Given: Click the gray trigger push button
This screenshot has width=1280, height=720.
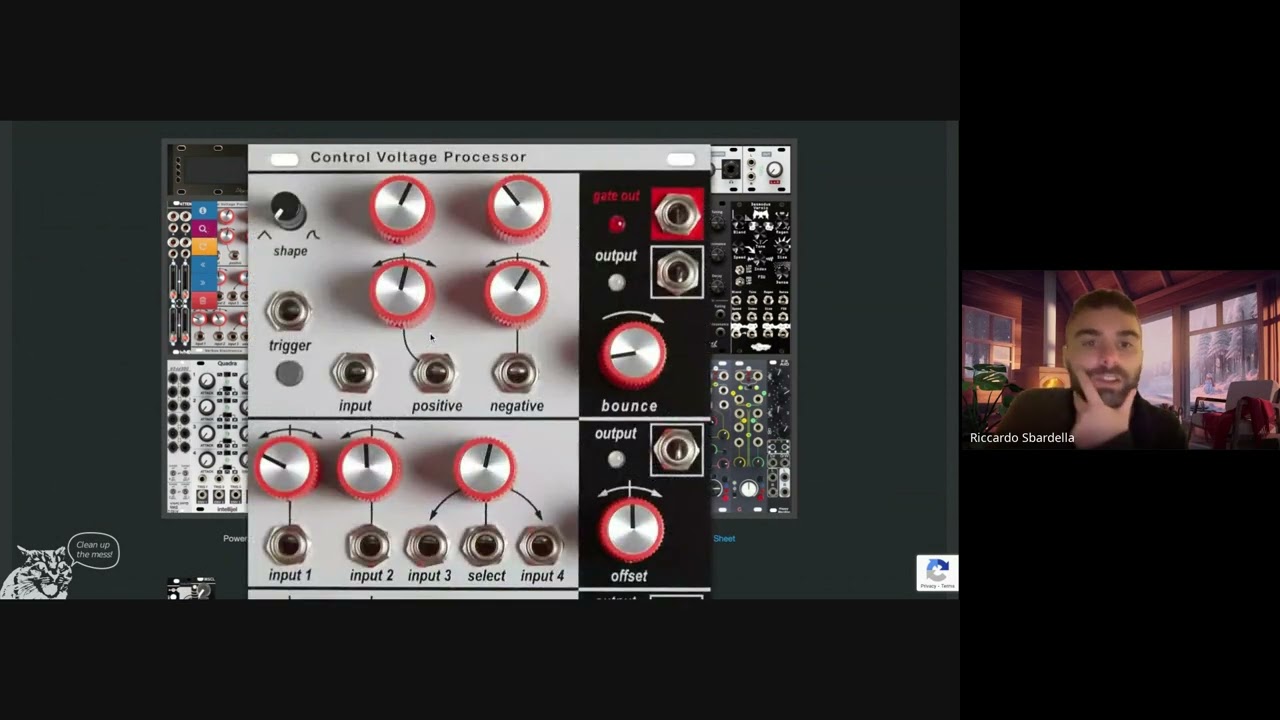Looking at the screenshot, I should click(x=289, y=374).
